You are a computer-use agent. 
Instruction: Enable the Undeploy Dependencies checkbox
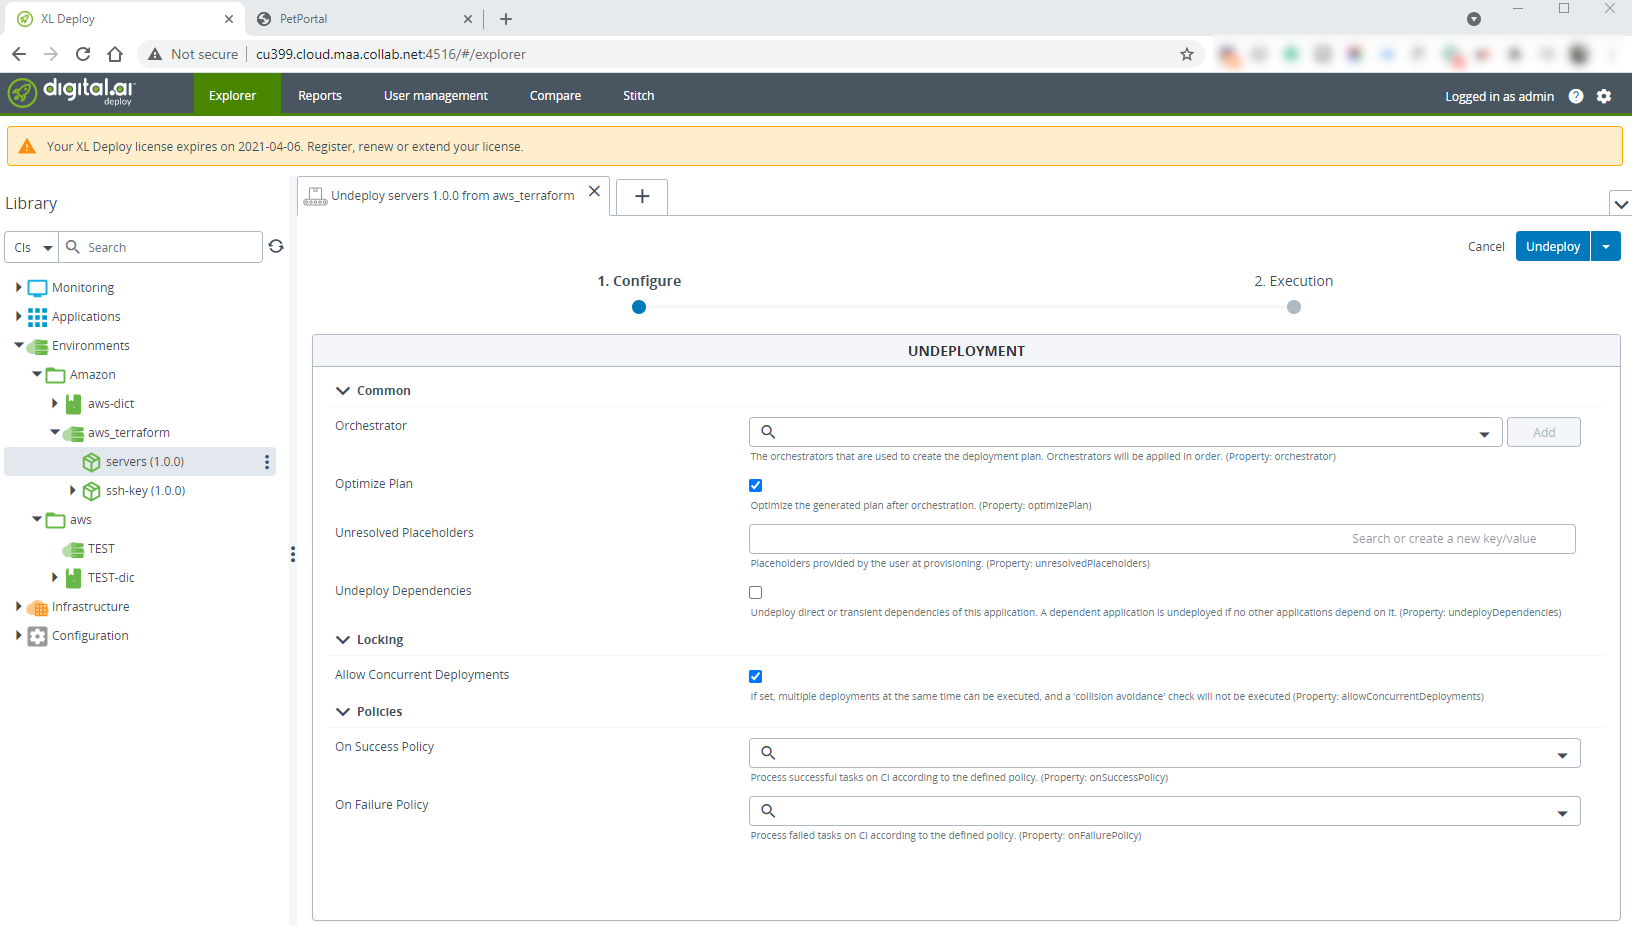[756, 593]
